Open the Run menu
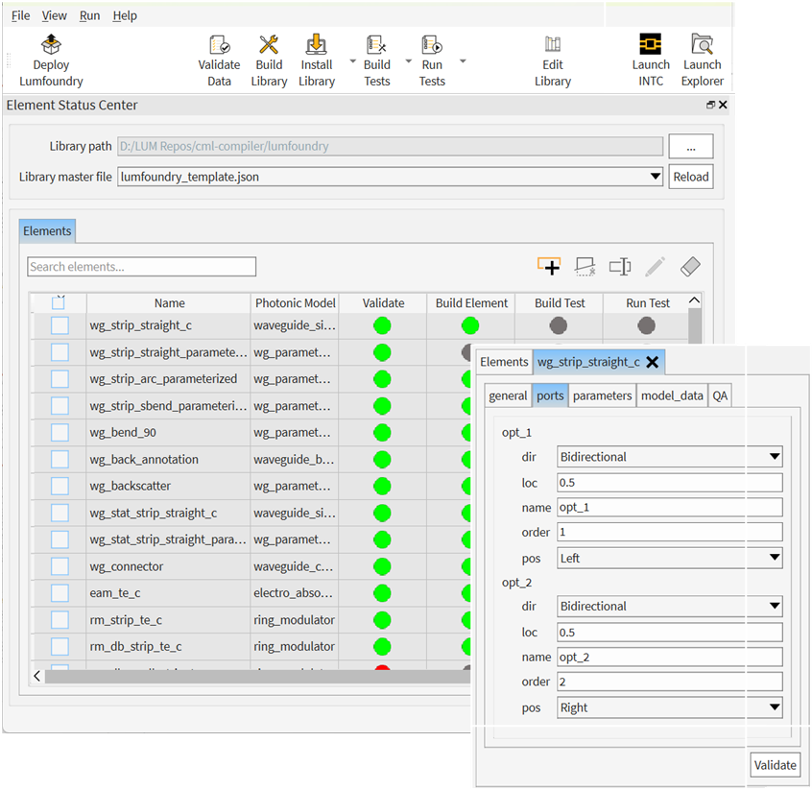This screenshot has width=812, height=790. pyautogui.click(x=90, y=16)
